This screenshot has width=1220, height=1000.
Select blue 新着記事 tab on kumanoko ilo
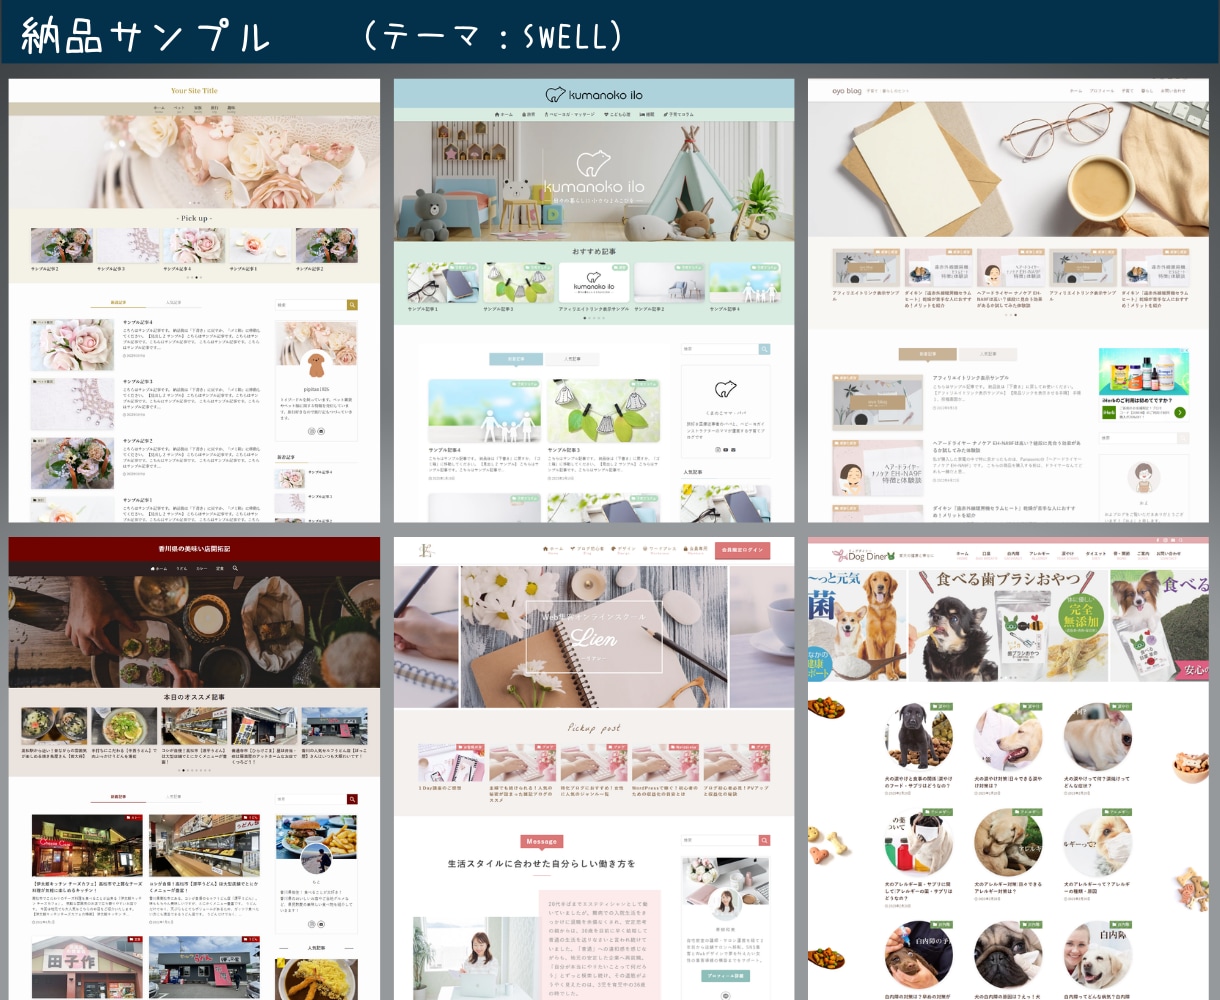(x=516, y=358)
